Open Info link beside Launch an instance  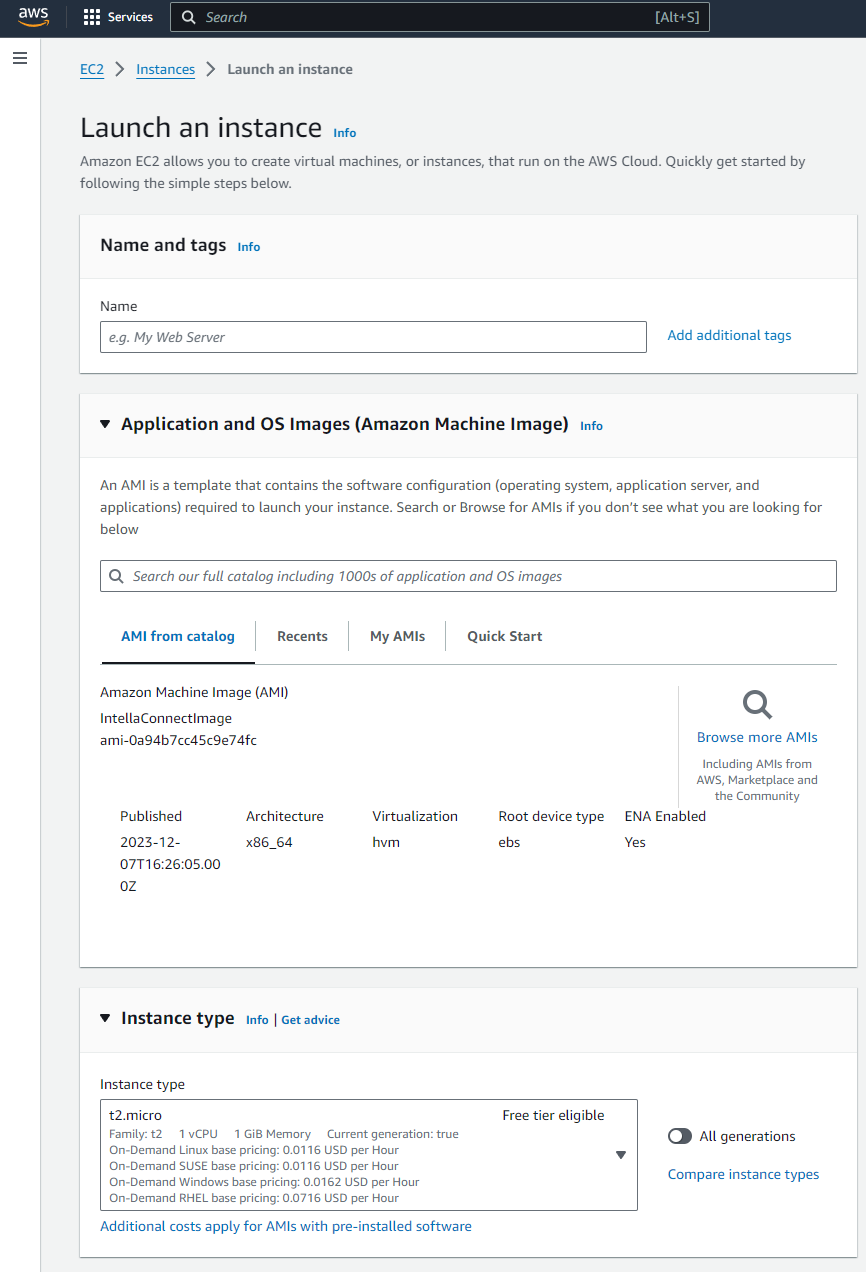(345, 133)
